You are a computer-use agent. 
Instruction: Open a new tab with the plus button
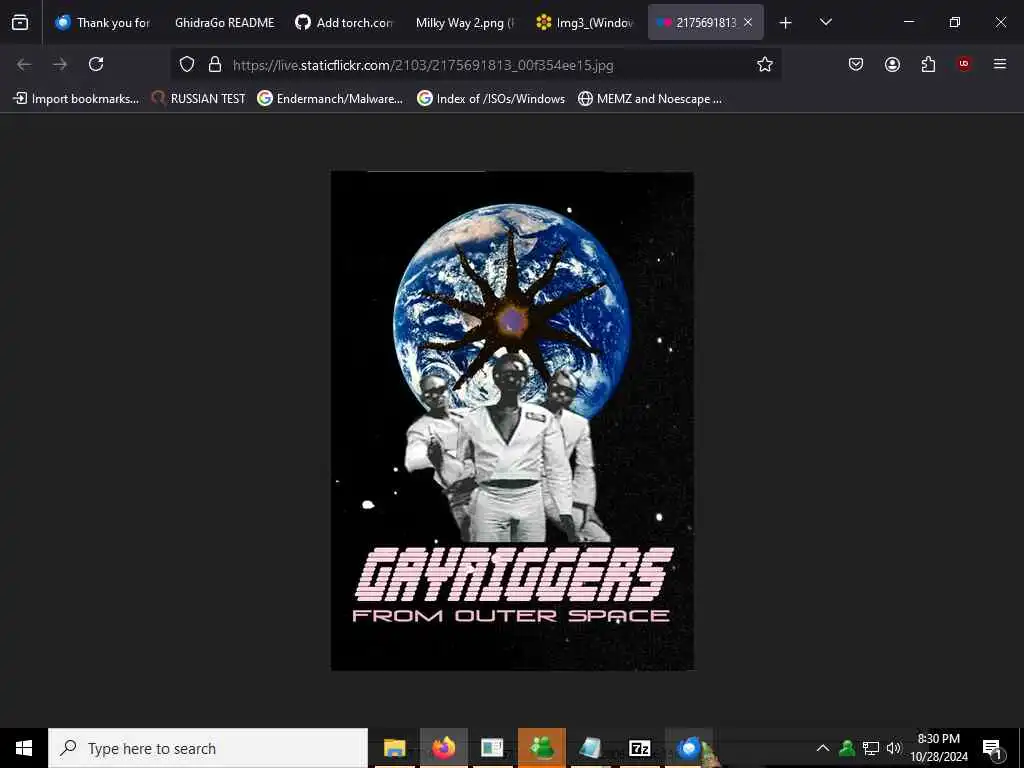pyautogui.click(x=786, y=23)
